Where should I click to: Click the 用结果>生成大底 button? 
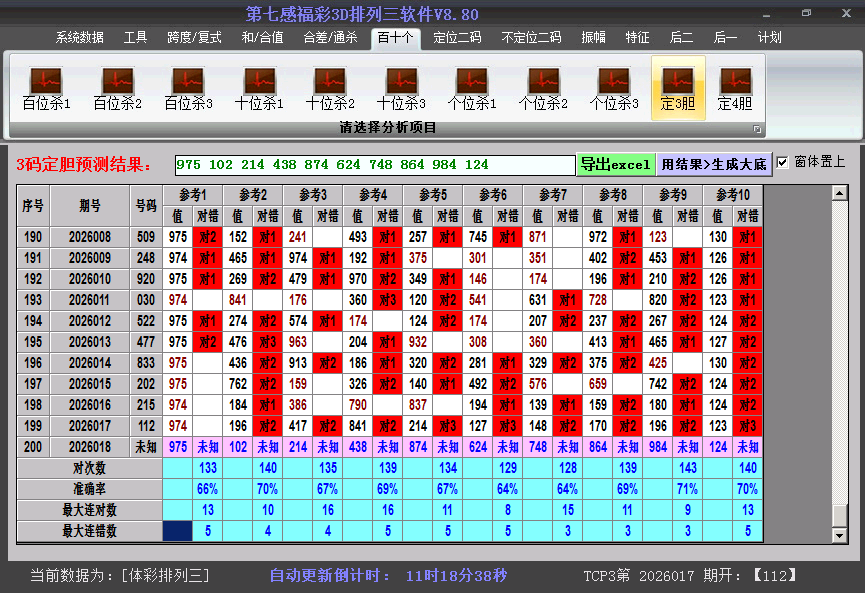pyautogui.click(x=714, y=164)
